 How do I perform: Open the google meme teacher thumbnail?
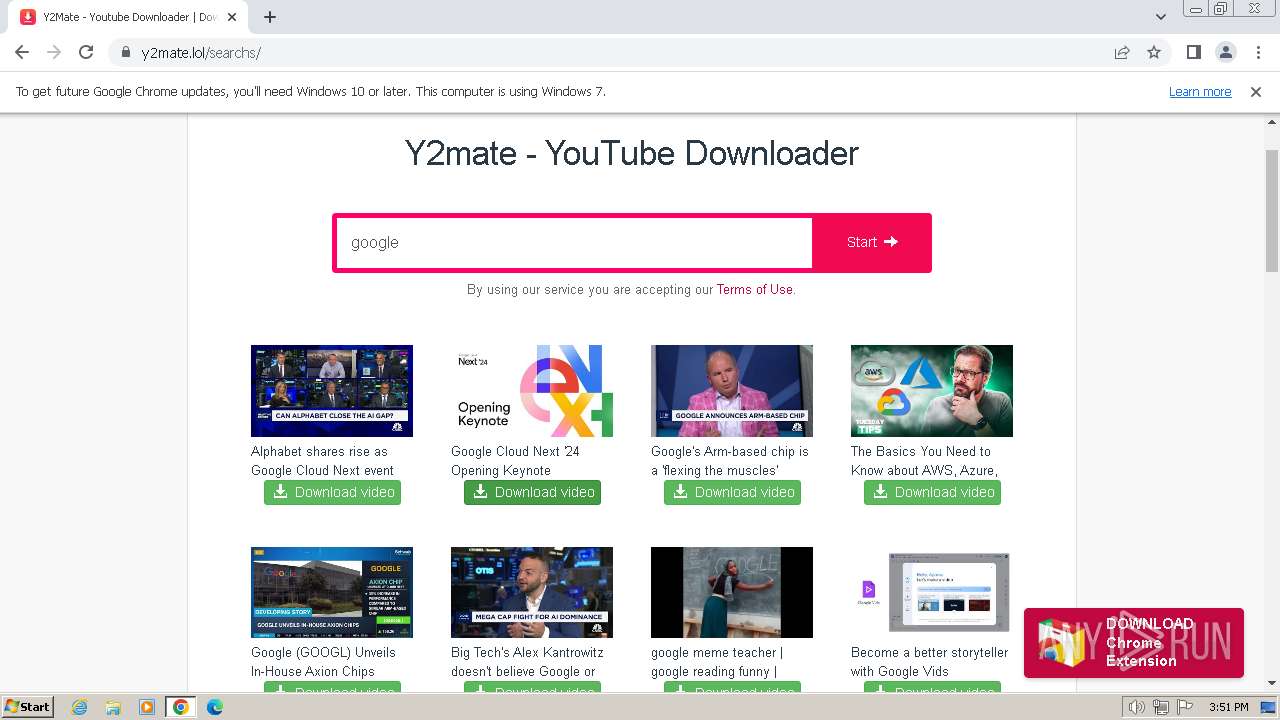pos(732,592)
